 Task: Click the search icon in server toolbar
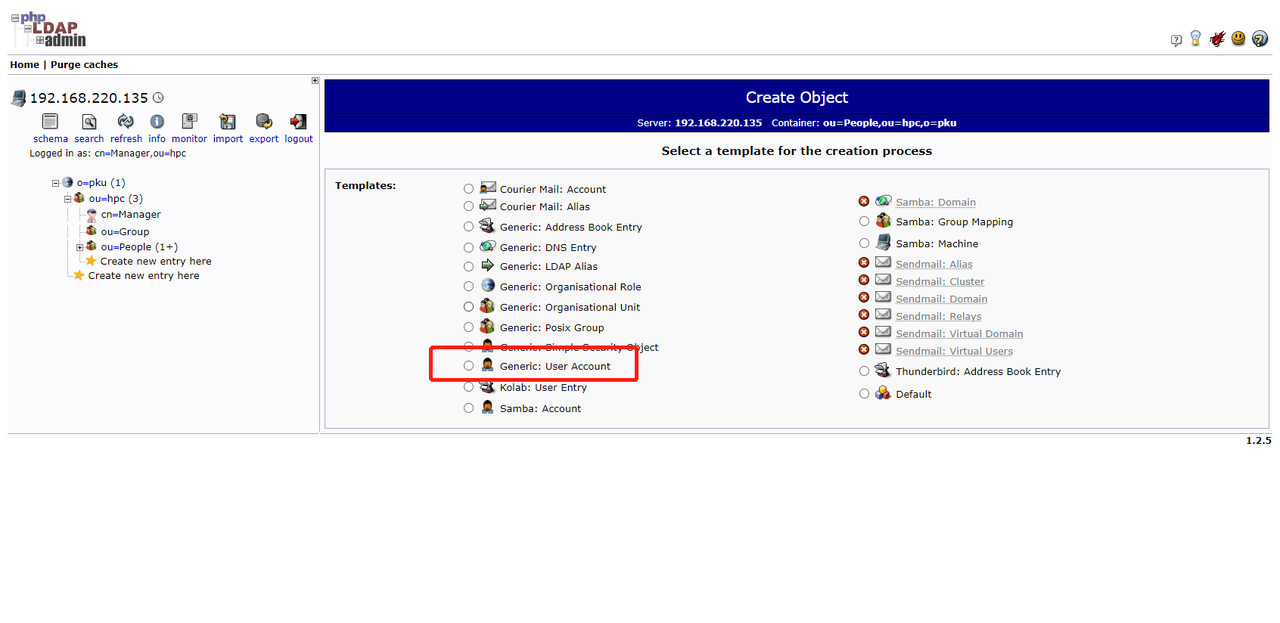coord(89,122)
